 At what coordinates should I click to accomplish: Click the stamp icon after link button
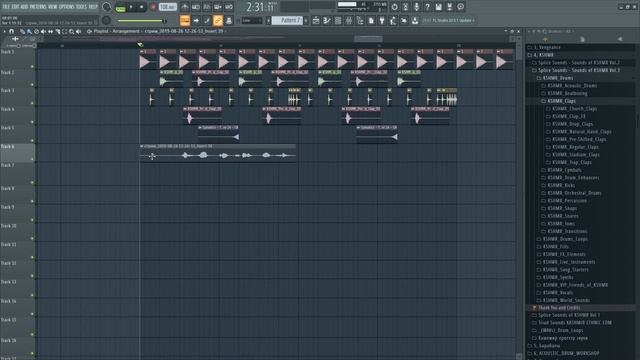tap(229, 20)
